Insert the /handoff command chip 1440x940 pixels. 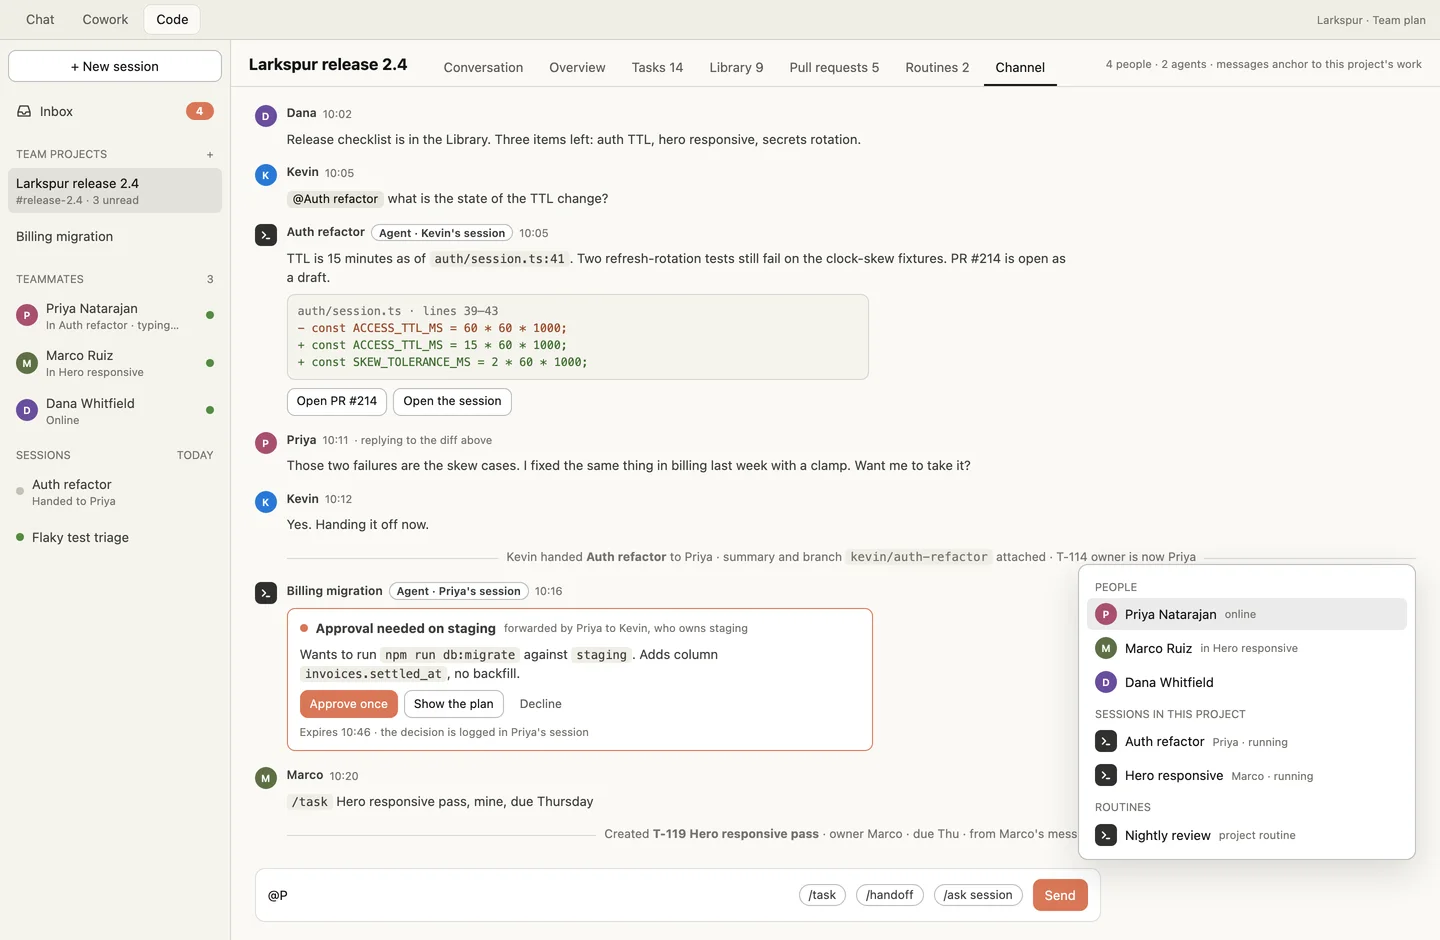point(890,895)
